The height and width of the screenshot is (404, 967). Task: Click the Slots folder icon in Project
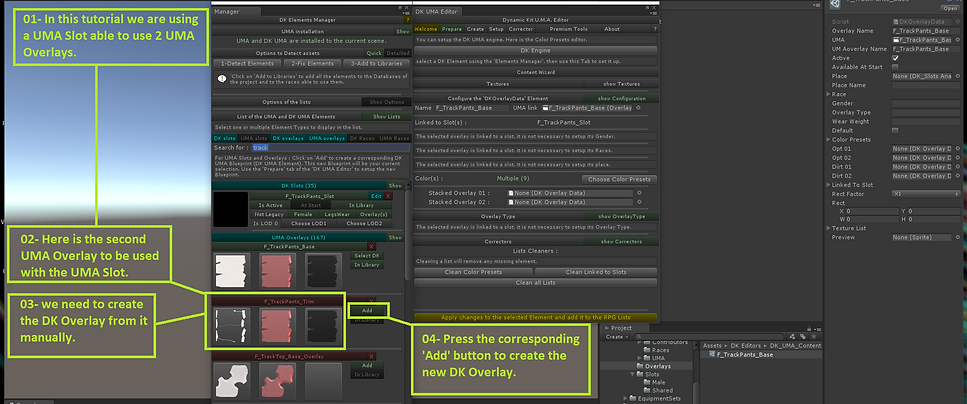[640, 374]
